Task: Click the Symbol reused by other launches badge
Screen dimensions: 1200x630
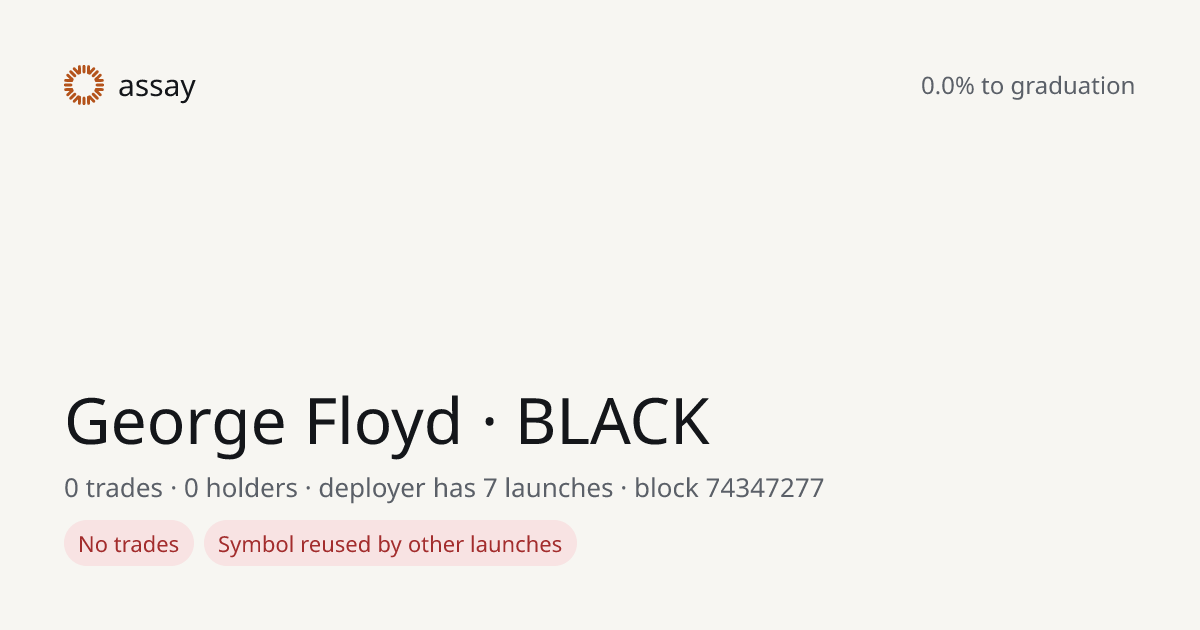Action: pos(390,543)
